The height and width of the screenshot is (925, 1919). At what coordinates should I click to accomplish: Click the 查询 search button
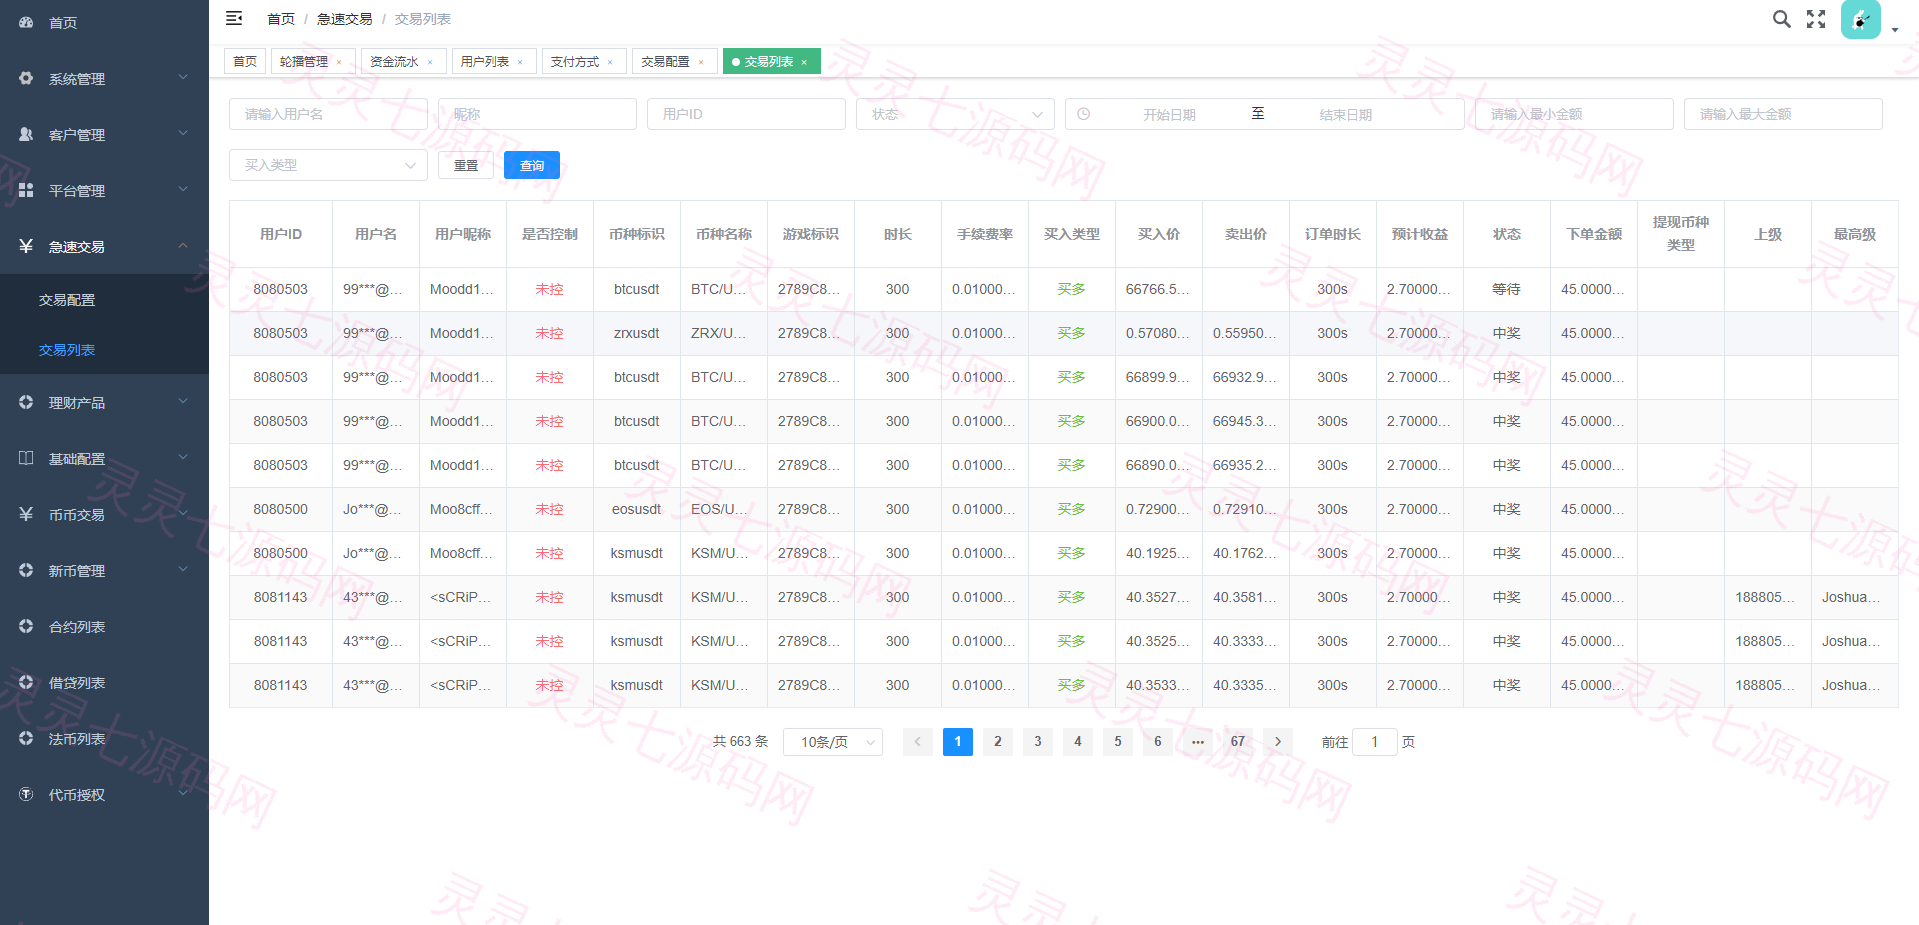tap(532, 165)
